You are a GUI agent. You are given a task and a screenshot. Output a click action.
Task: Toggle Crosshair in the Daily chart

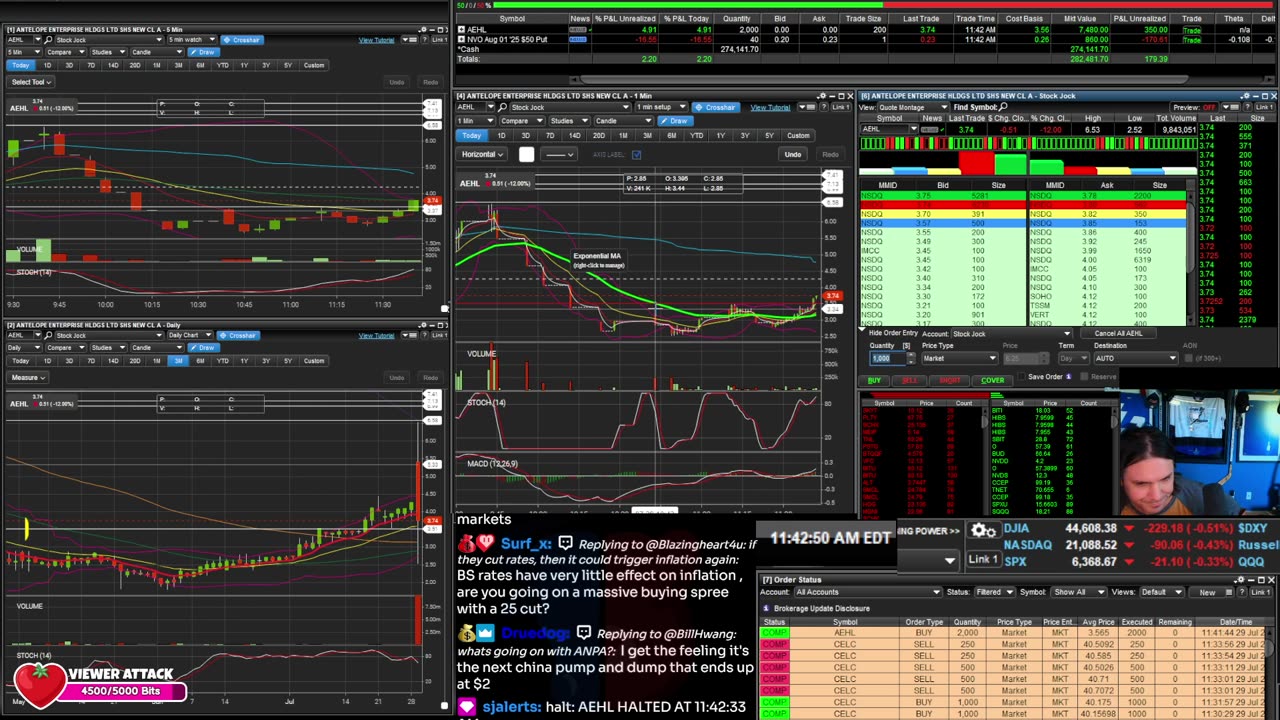238,335
